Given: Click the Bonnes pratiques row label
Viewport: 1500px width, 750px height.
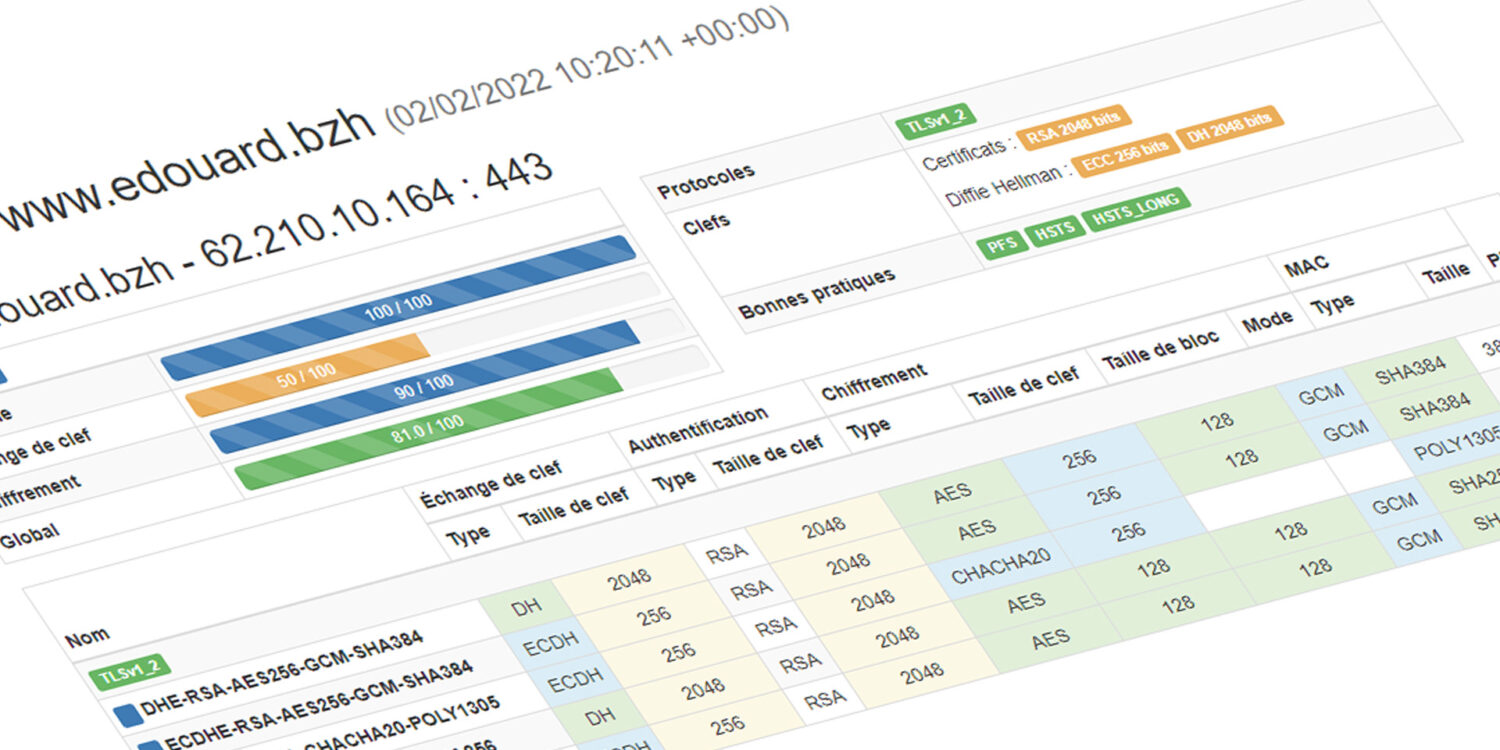Looking at the screenshot, I should tap(817, 293).
